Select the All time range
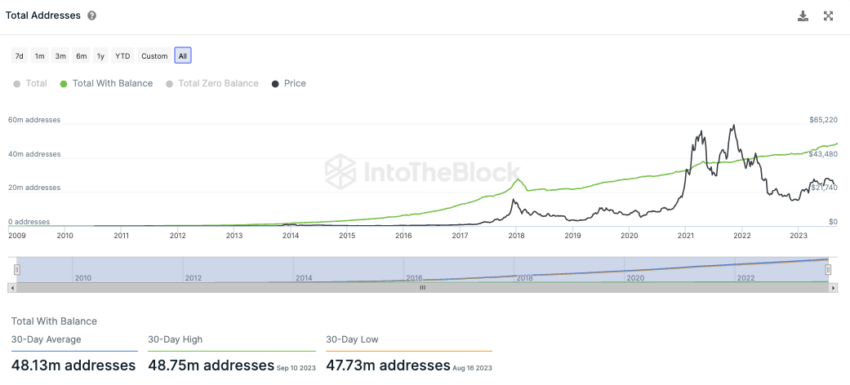This screenshot has height=385, width=850. pos(183,56)
